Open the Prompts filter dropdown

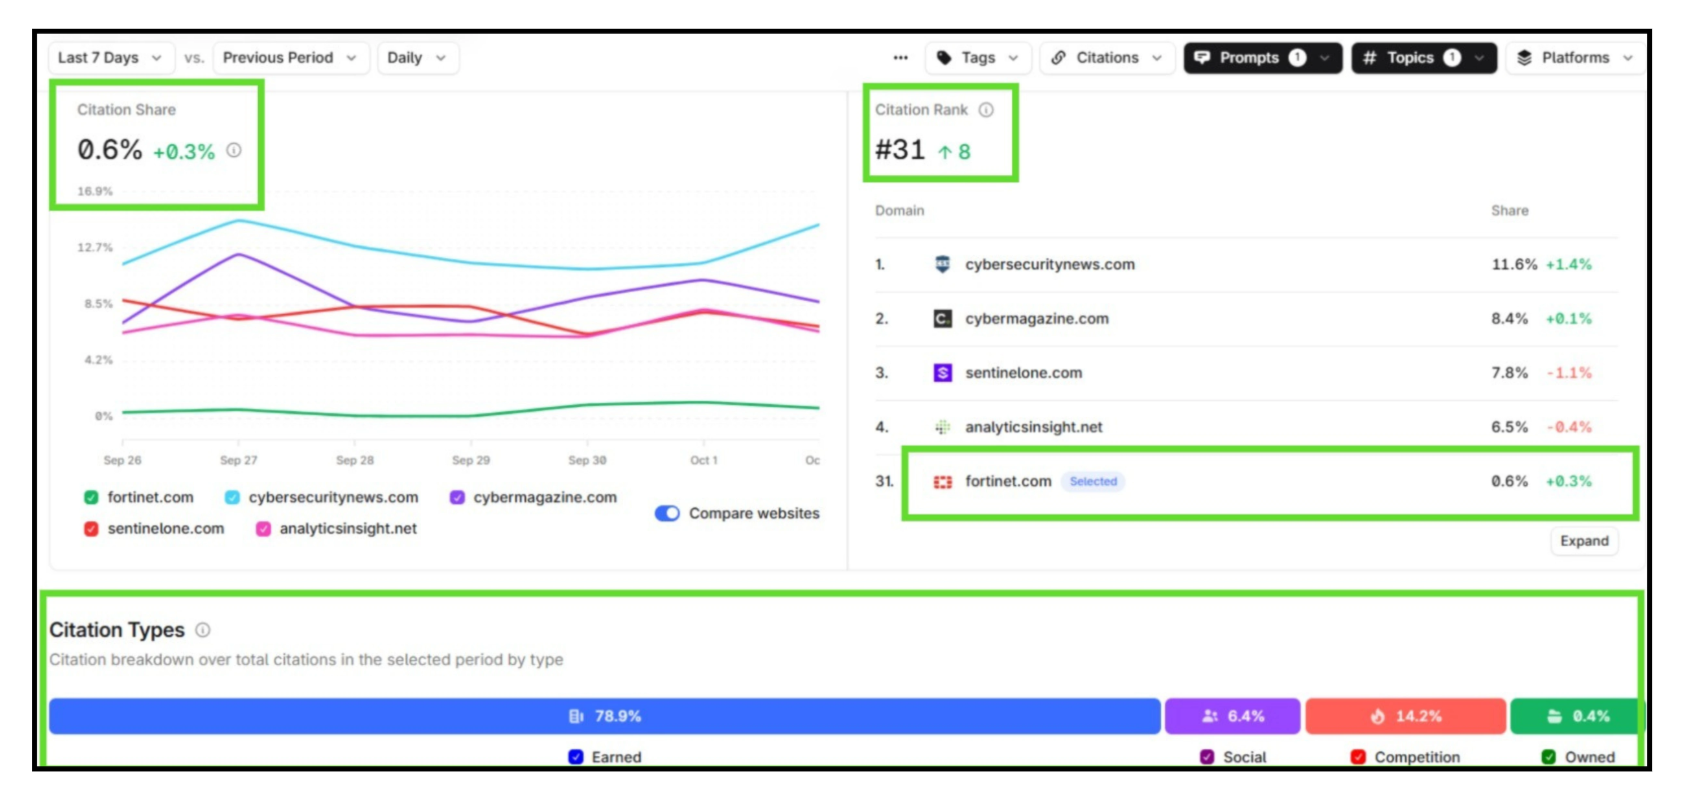click(x=1262, y=58)
